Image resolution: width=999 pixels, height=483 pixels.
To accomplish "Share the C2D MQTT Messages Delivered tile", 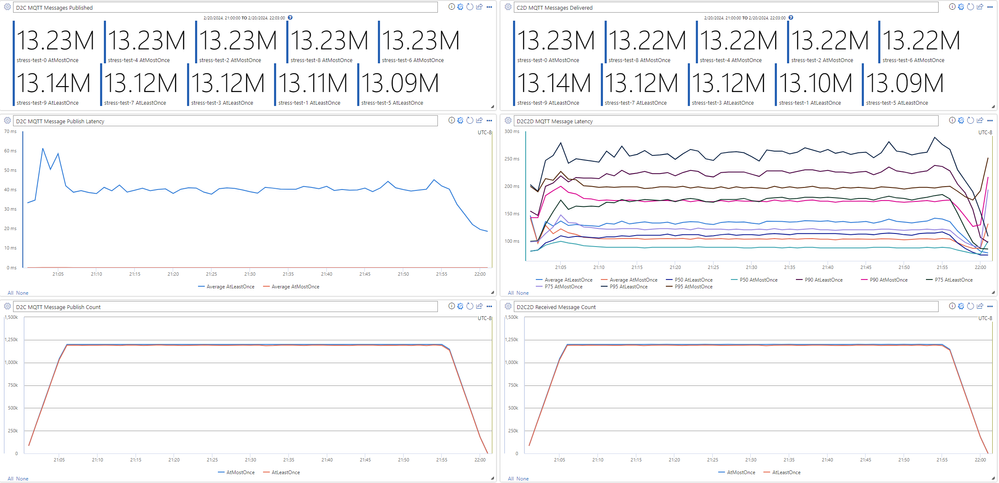I will 980,6.
